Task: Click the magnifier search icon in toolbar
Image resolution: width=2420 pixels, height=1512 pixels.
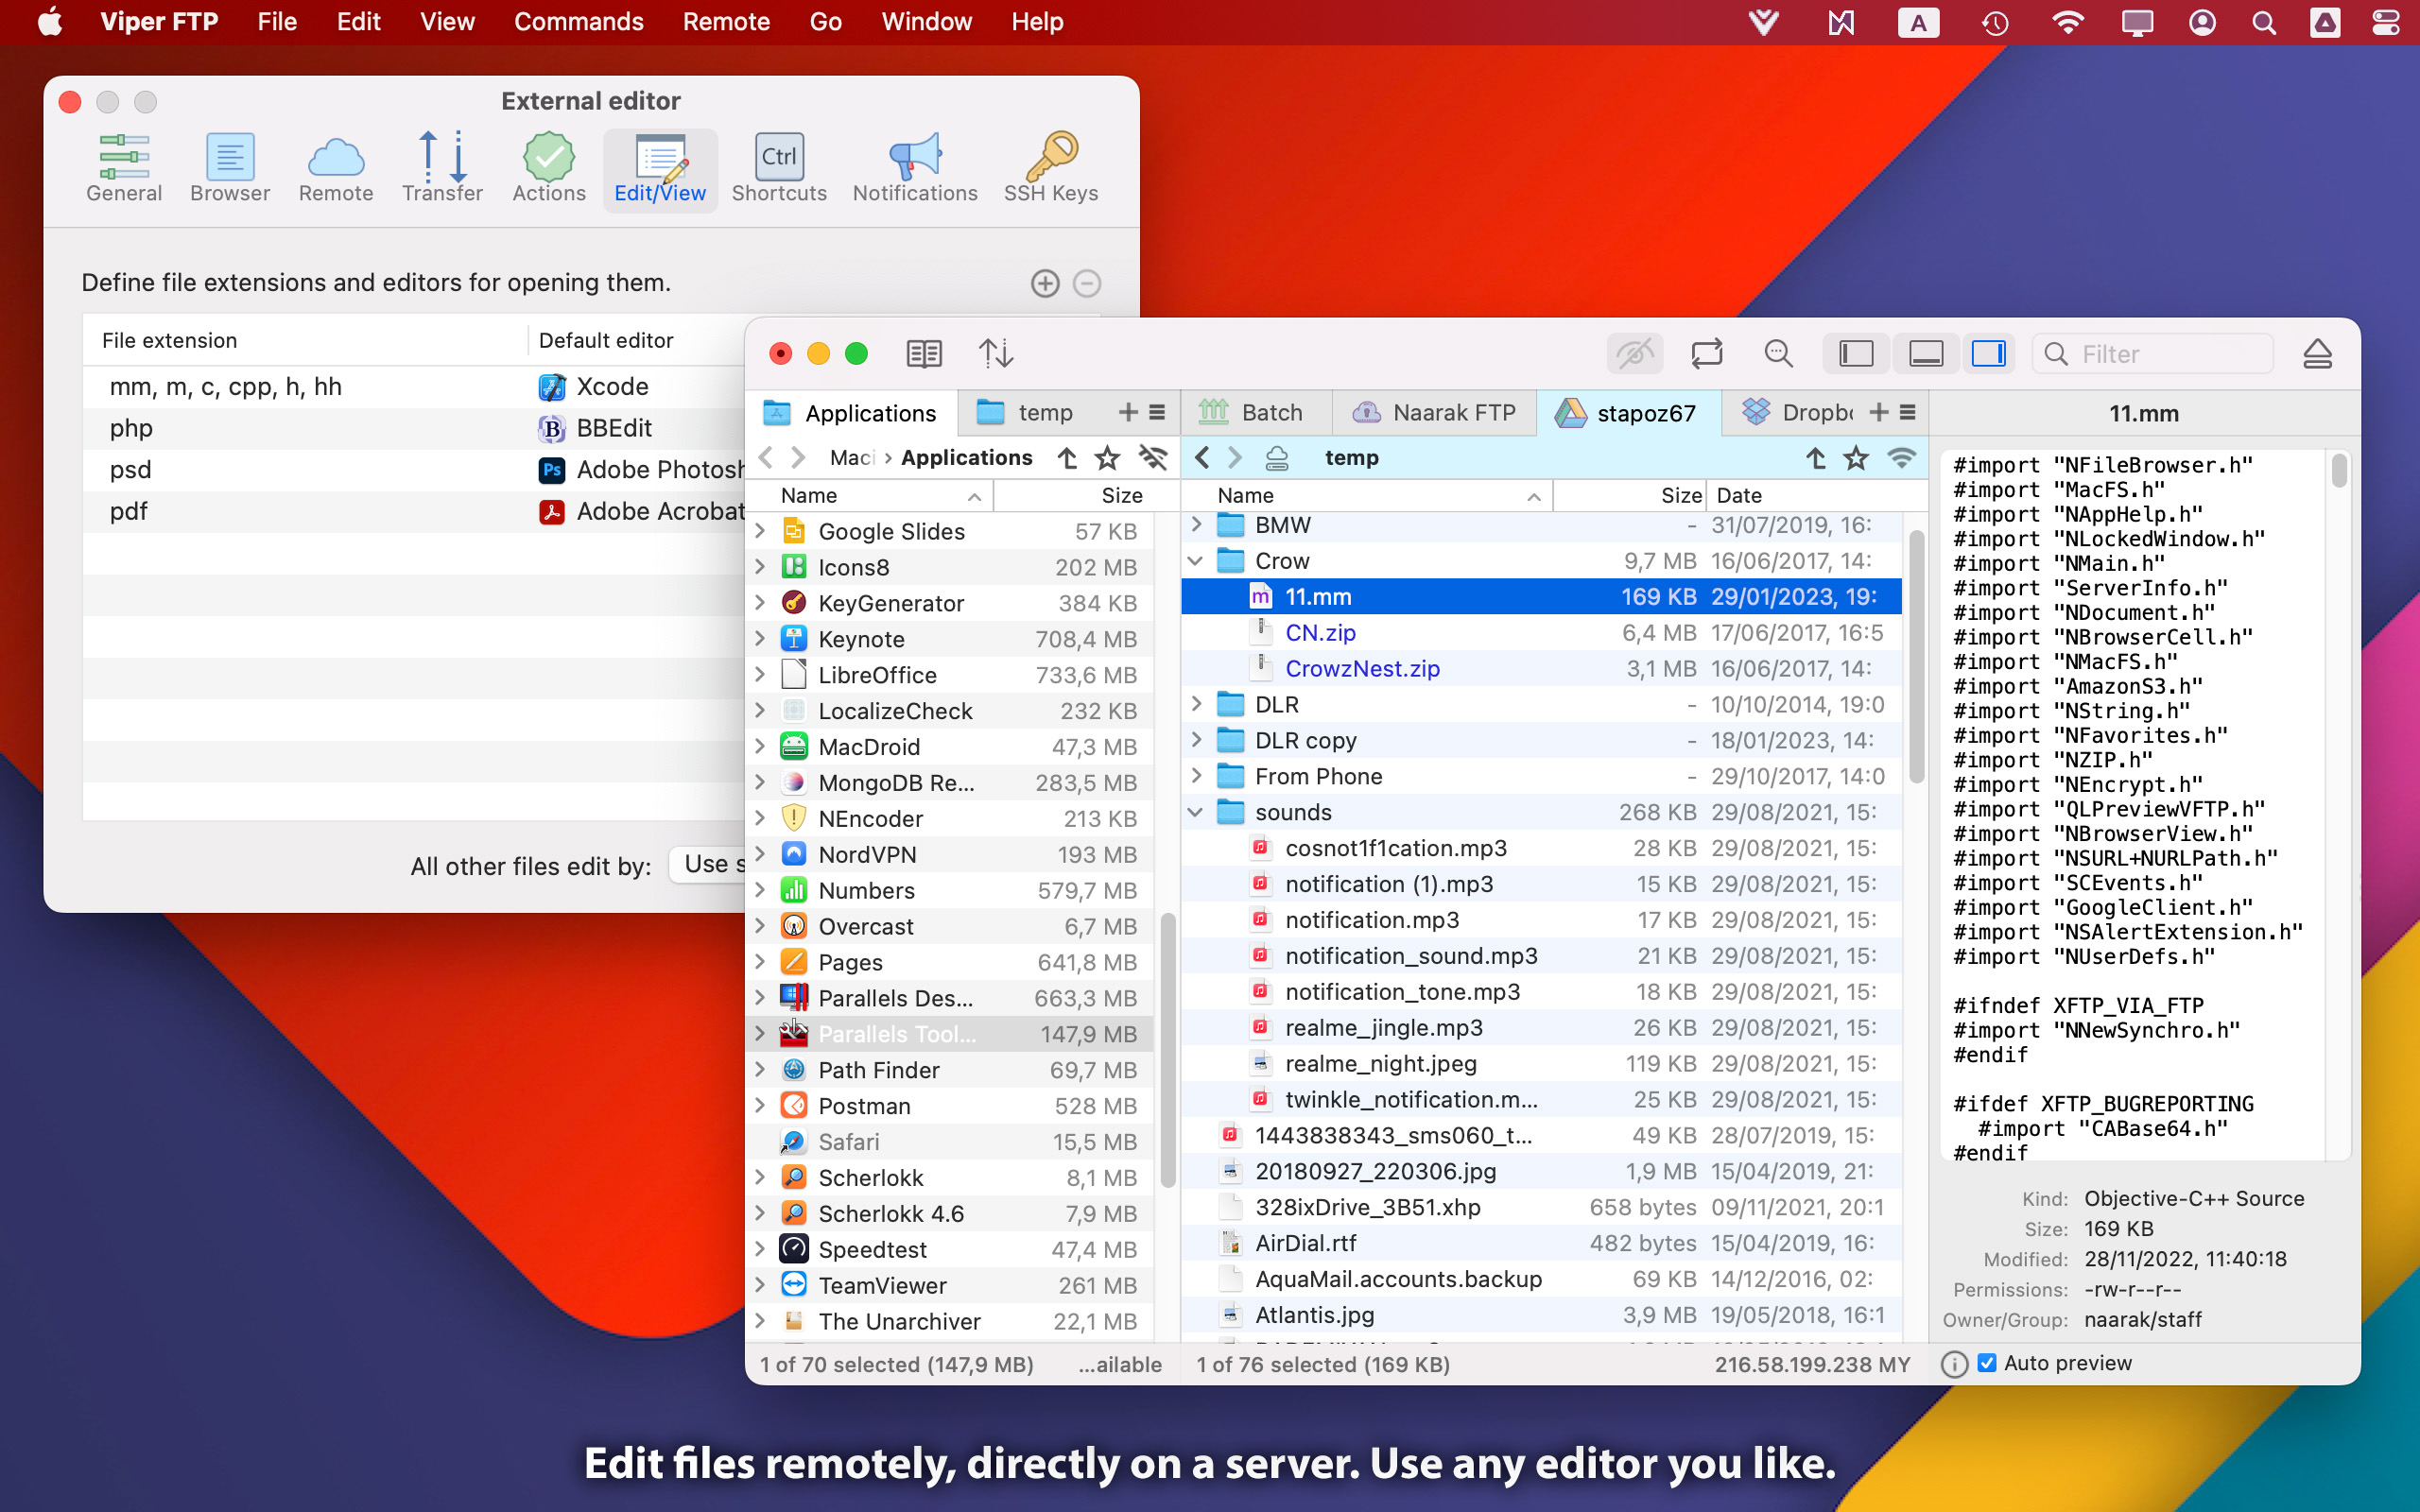Action: pyautogui.click(x=1778, y=353)
